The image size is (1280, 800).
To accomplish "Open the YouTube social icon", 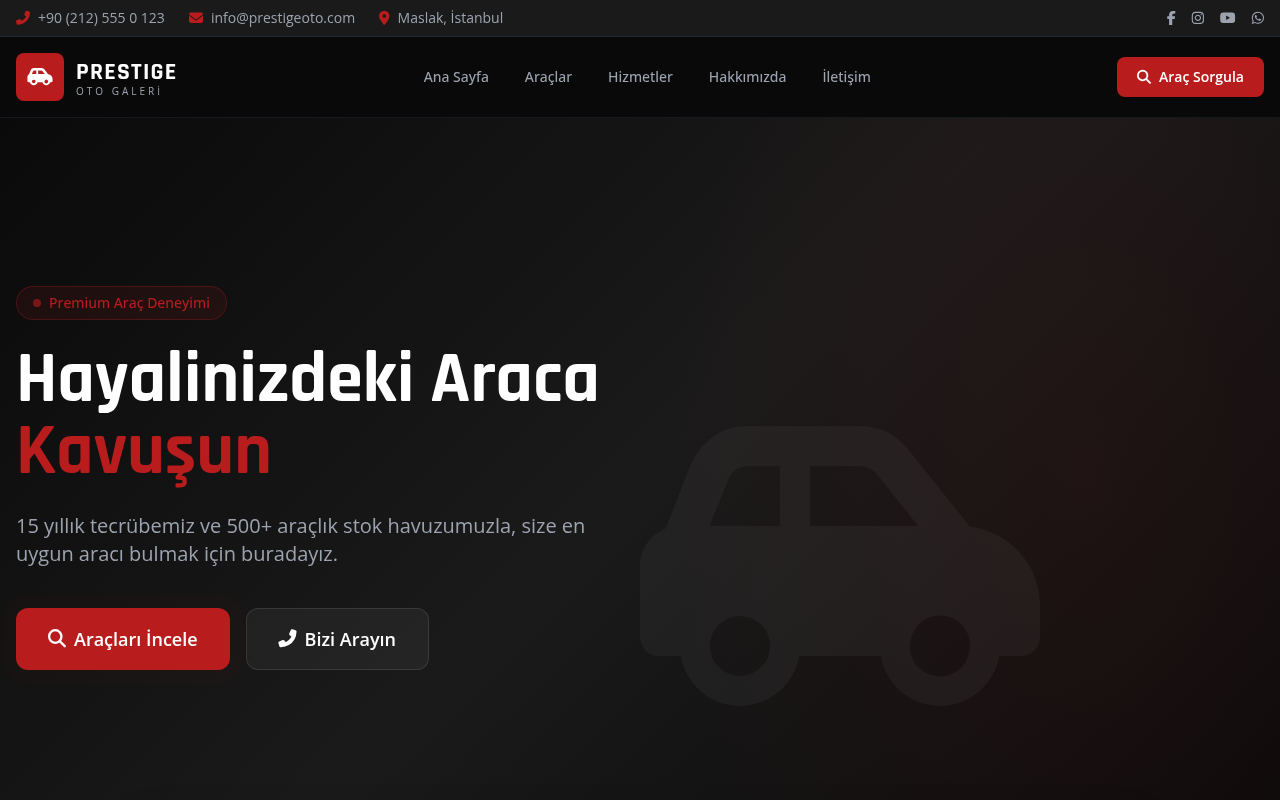I will pyautogui.click(x=1227, y=17).
